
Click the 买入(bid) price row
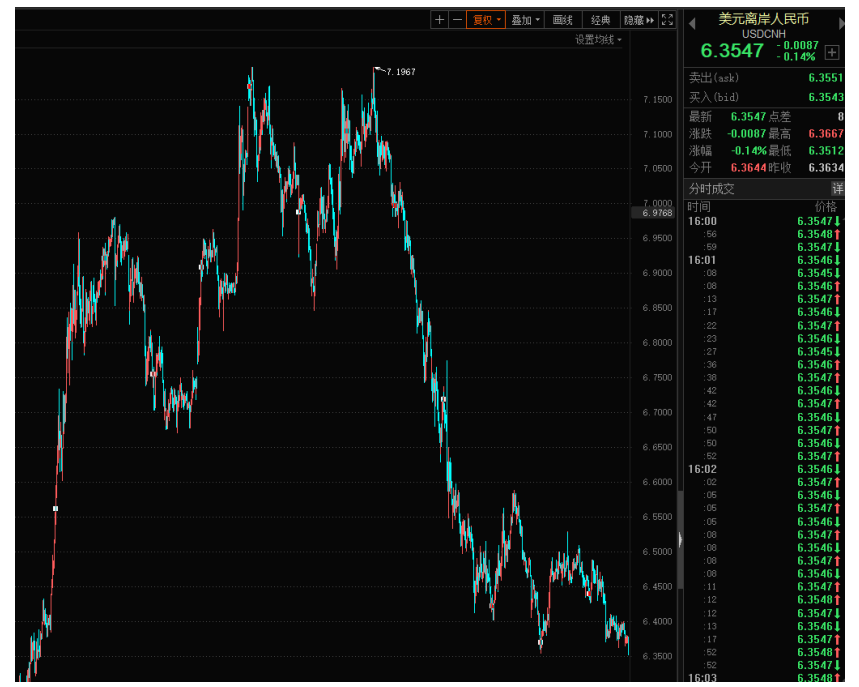[765, 97]
